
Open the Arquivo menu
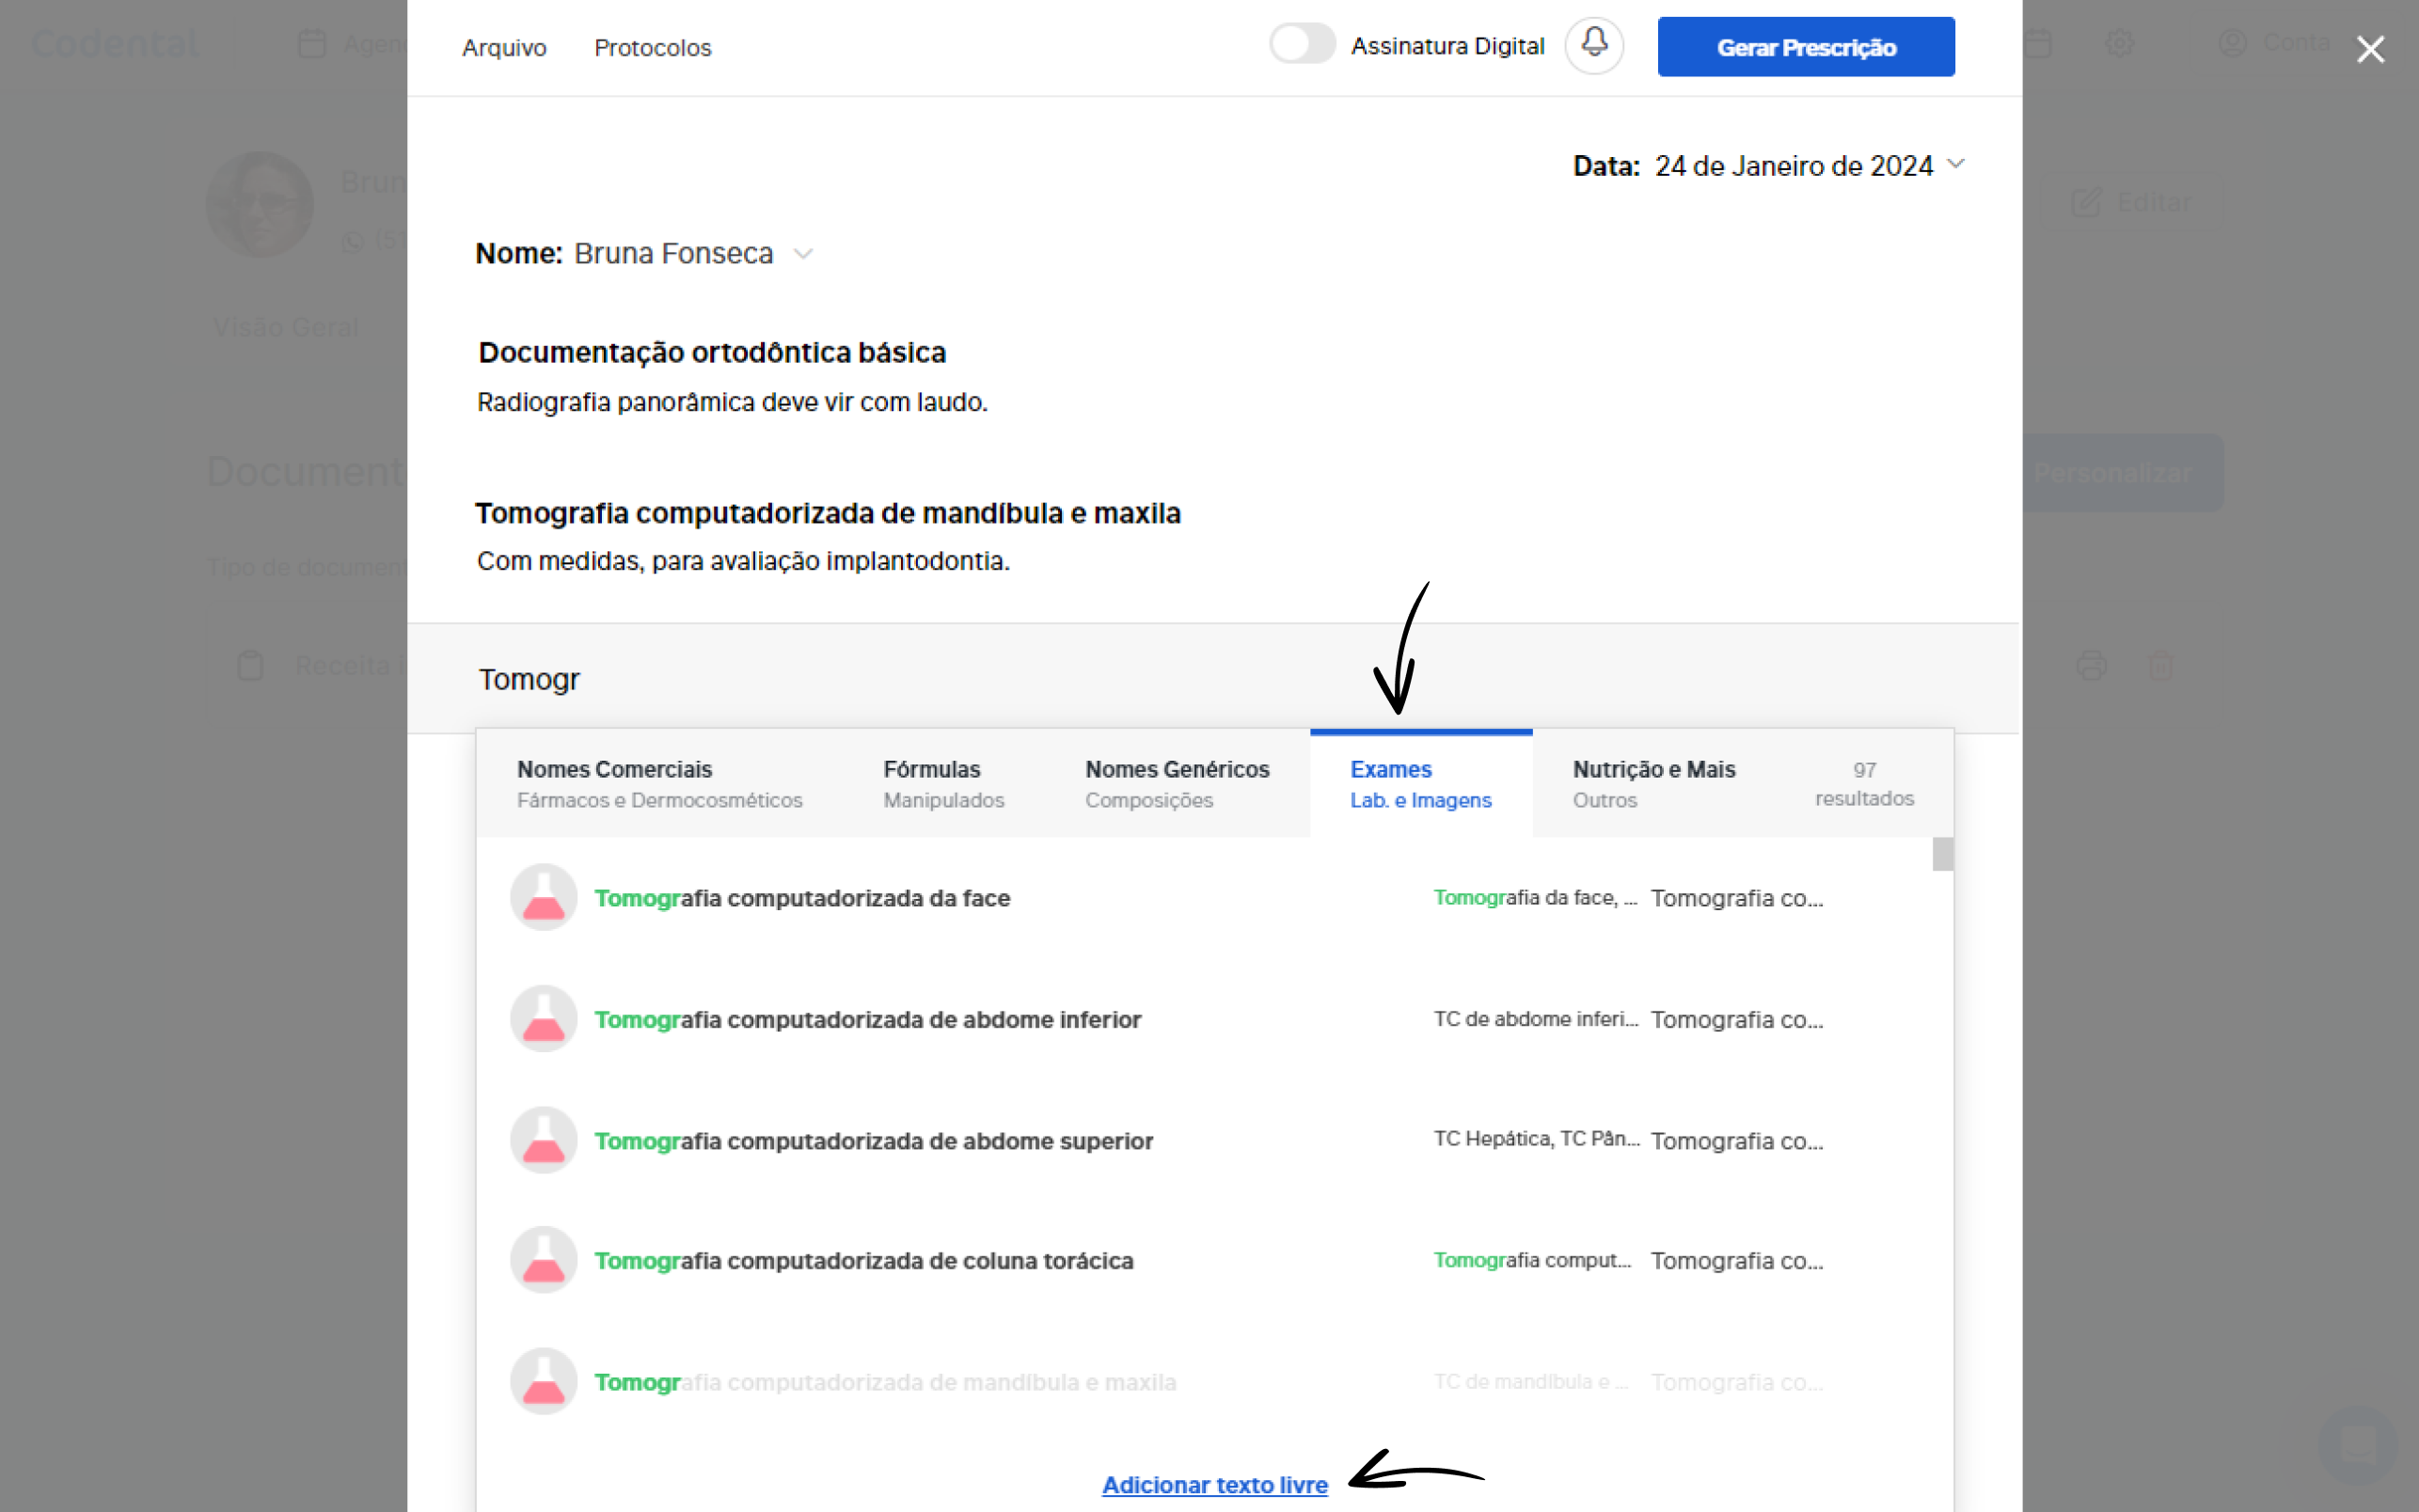[504, 48]
